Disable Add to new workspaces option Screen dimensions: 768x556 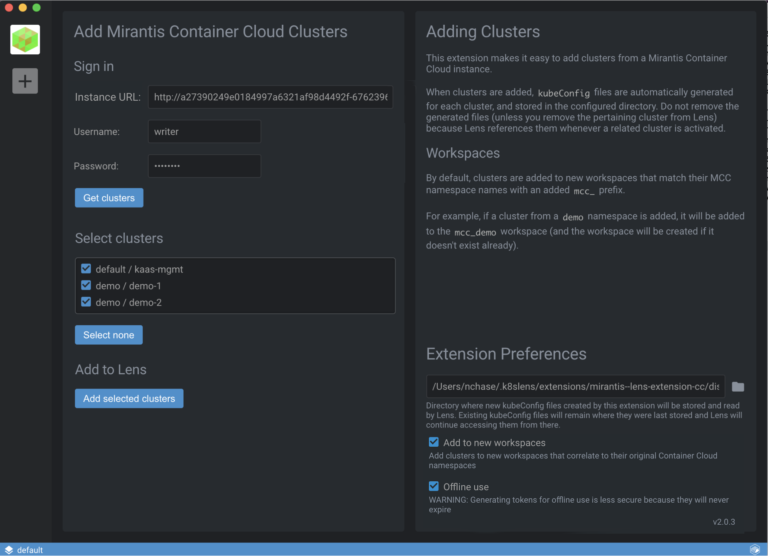[434, 442]
